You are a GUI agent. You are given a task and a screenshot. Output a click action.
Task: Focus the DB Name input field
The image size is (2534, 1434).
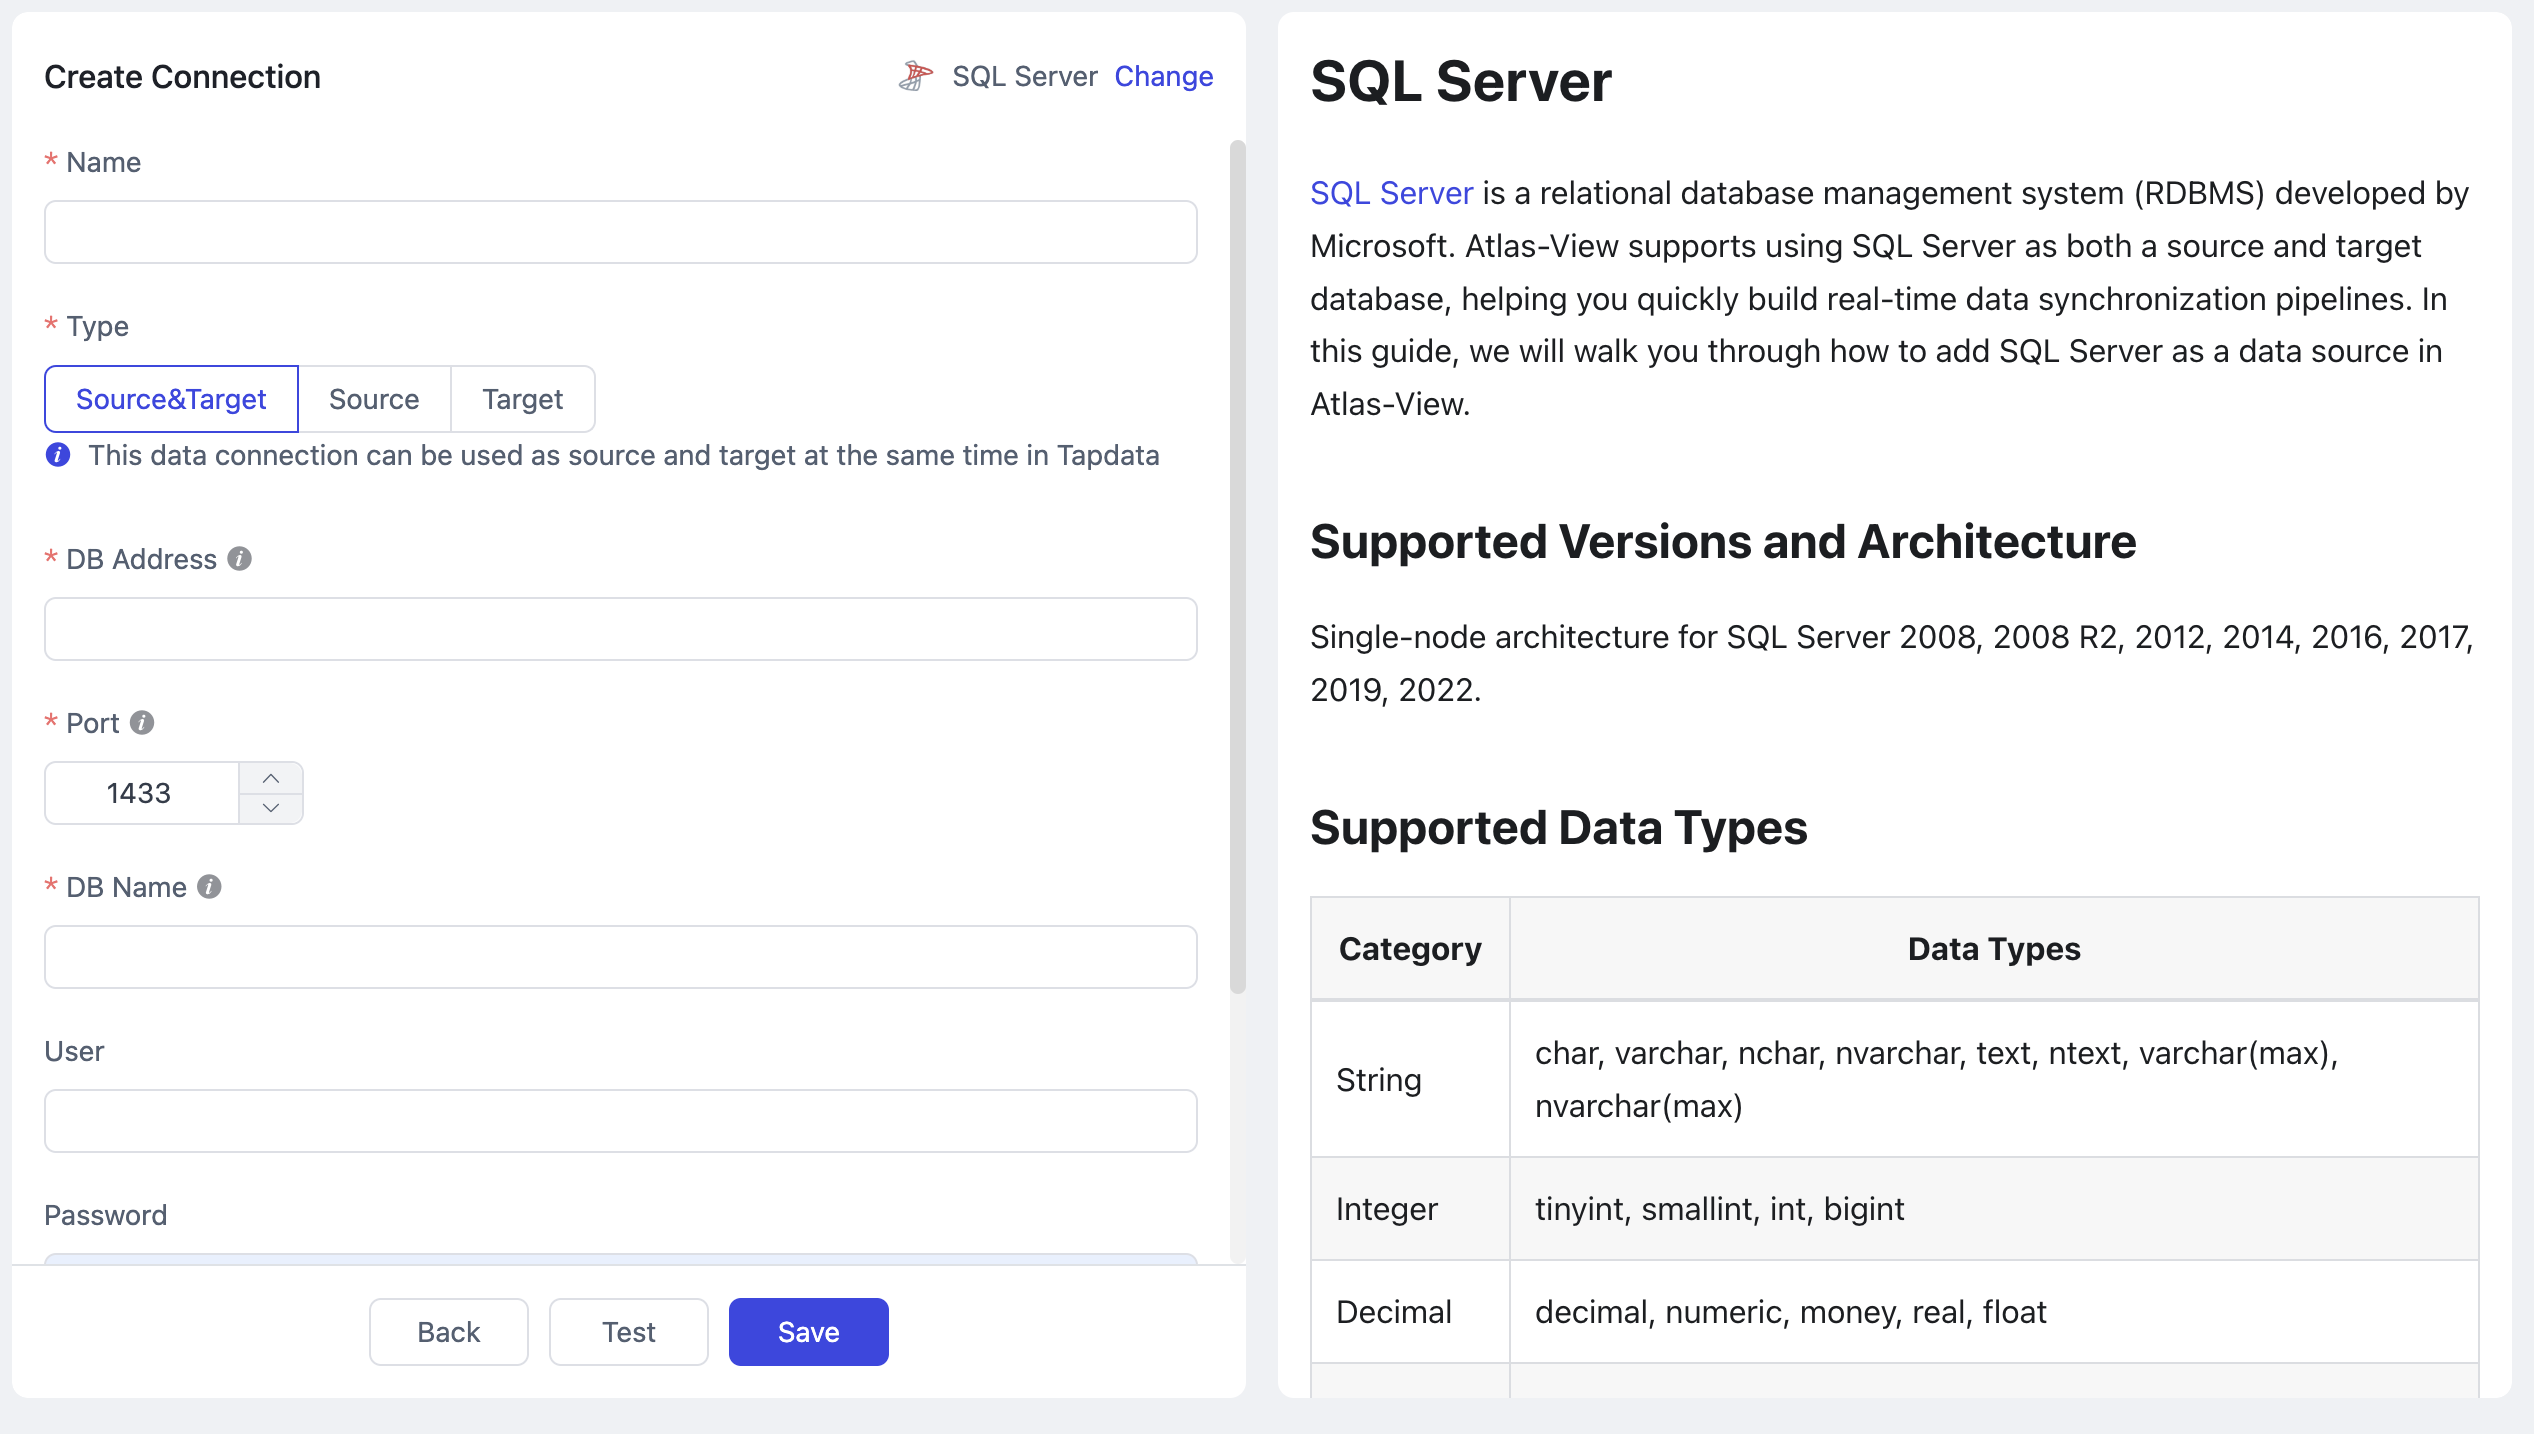tap(621, 957)
